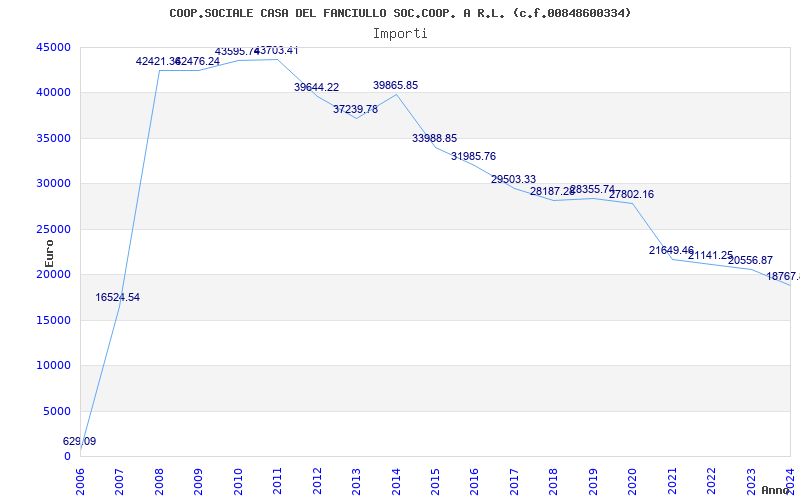Click the 30000 y-axis tick
This screenshot has width=800, height=500.
[x=54, y=184]
